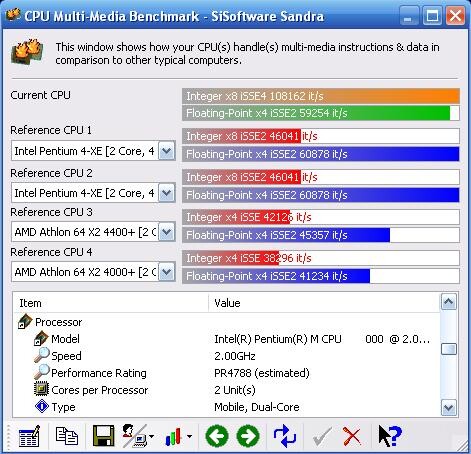This screenshot has width=471, height=454.
Task: Click the value 'PR4788 (estimated)'
Action: coord(262,373)
